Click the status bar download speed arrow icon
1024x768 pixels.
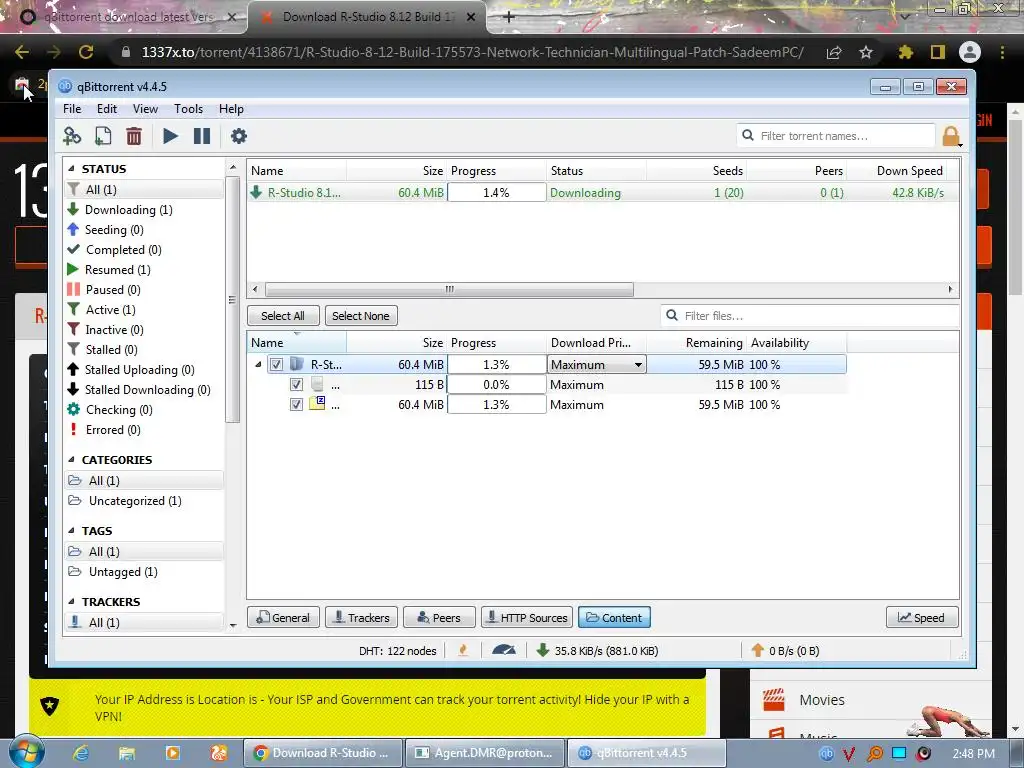542,650
